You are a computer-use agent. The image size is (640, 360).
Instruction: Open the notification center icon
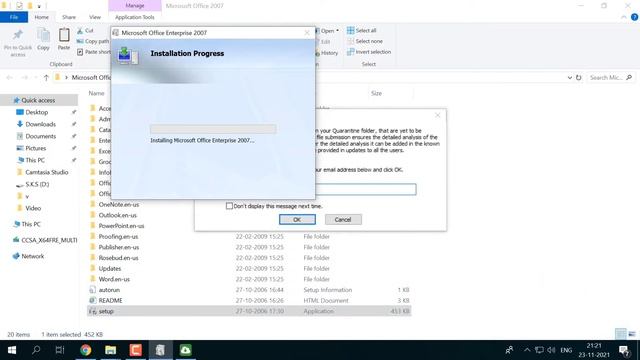pos(624,350)
